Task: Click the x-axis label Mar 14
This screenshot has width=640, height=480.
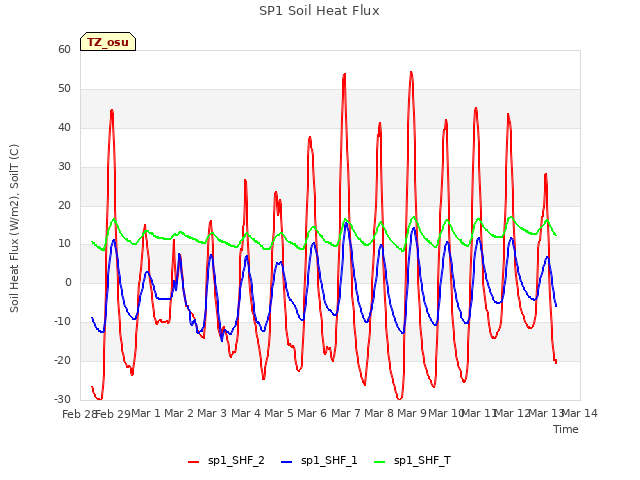Action: click(580, 413)
